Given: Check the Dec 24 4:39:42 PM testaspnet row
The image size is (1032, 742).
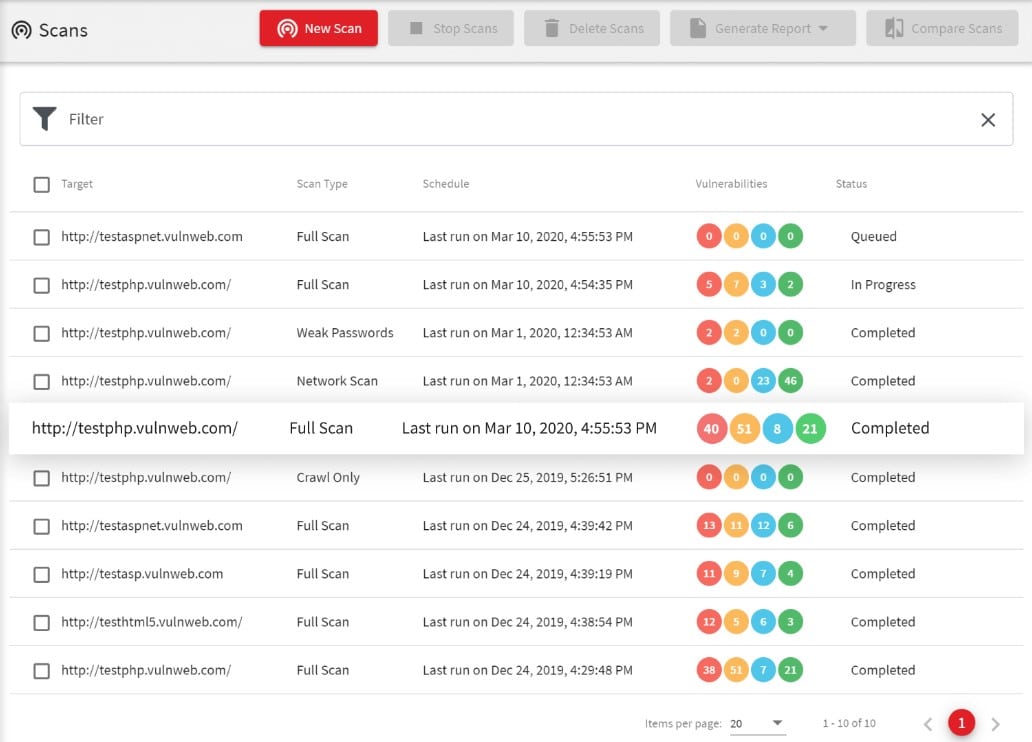Looking at the screenshot, I should tap(41, 526).
